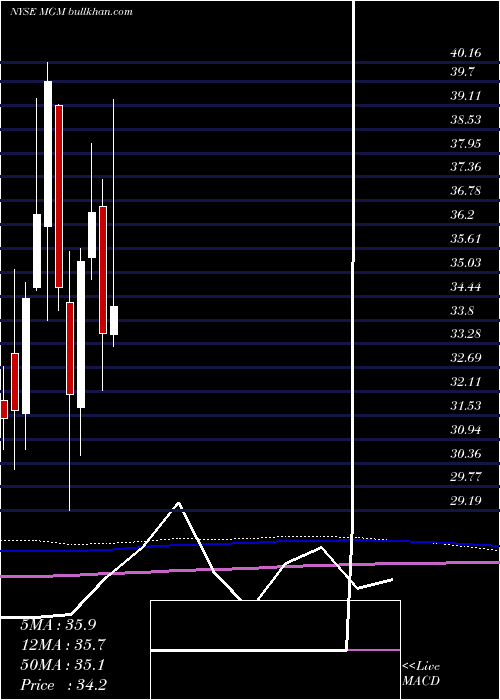This screenshot has height=700, width=500.
Task: Click the 37.36 price axis label
Action: (x=466, y=167)
